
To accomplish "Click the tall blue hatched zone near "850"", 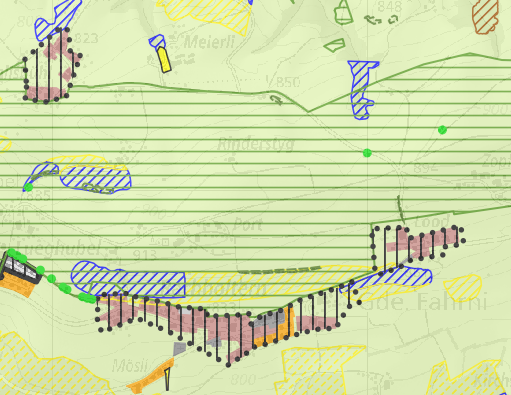I will click(x=362, y=89).
